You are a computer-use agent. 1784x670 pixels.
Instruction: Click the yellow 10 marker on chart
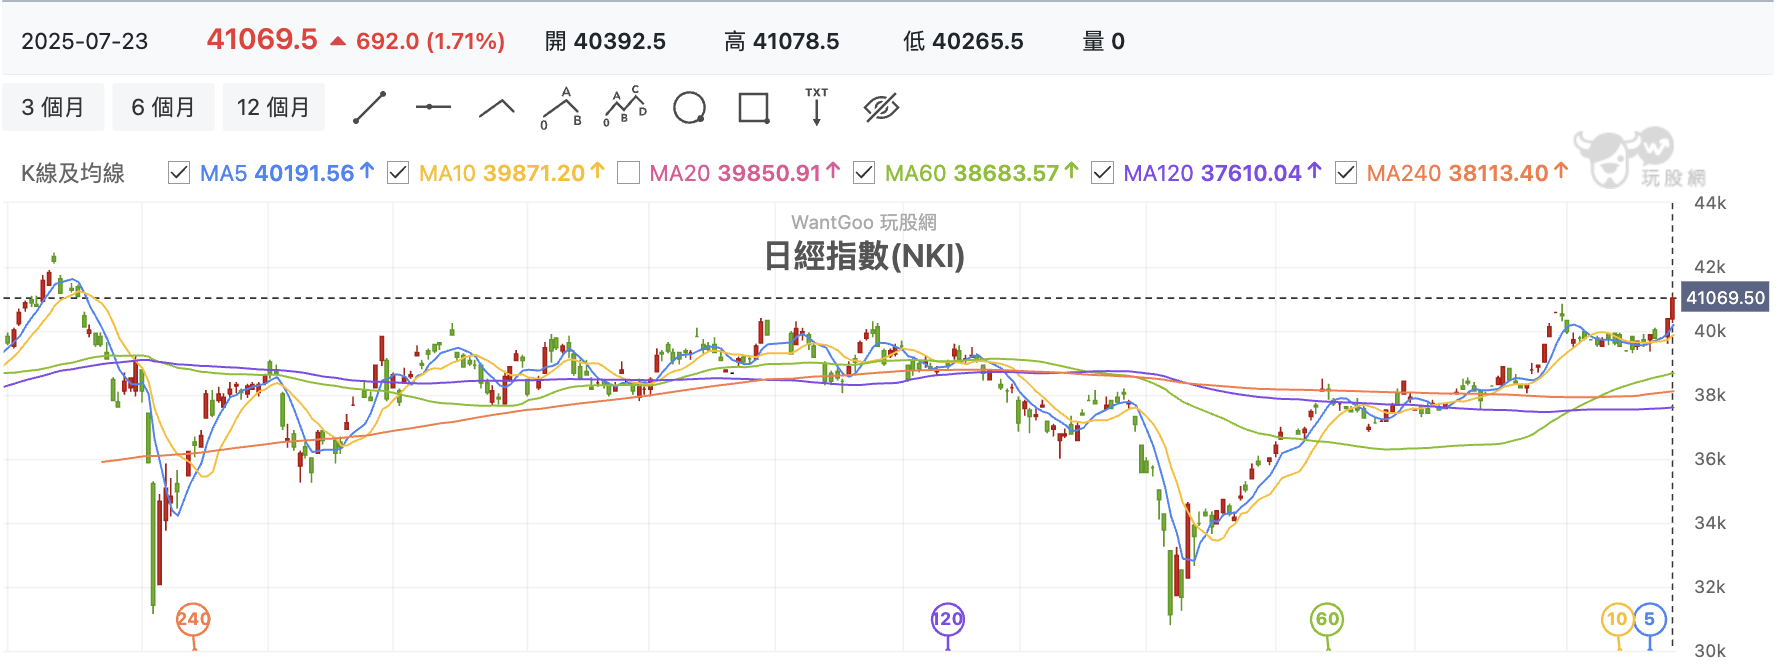tap(1617, 619)
